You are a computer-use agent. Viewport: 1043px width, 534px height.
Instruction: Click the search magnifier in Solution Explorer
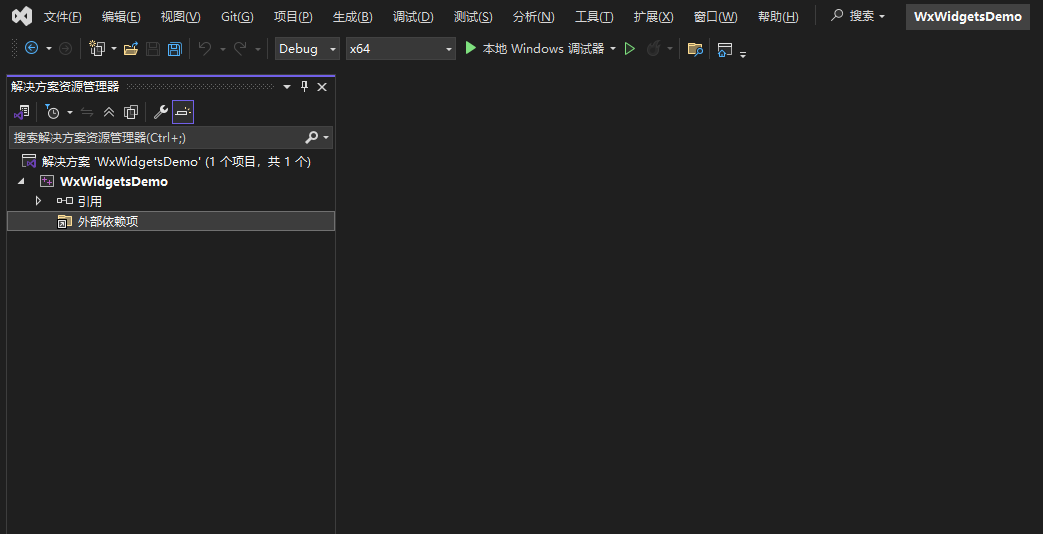click(x=311, y=138)
